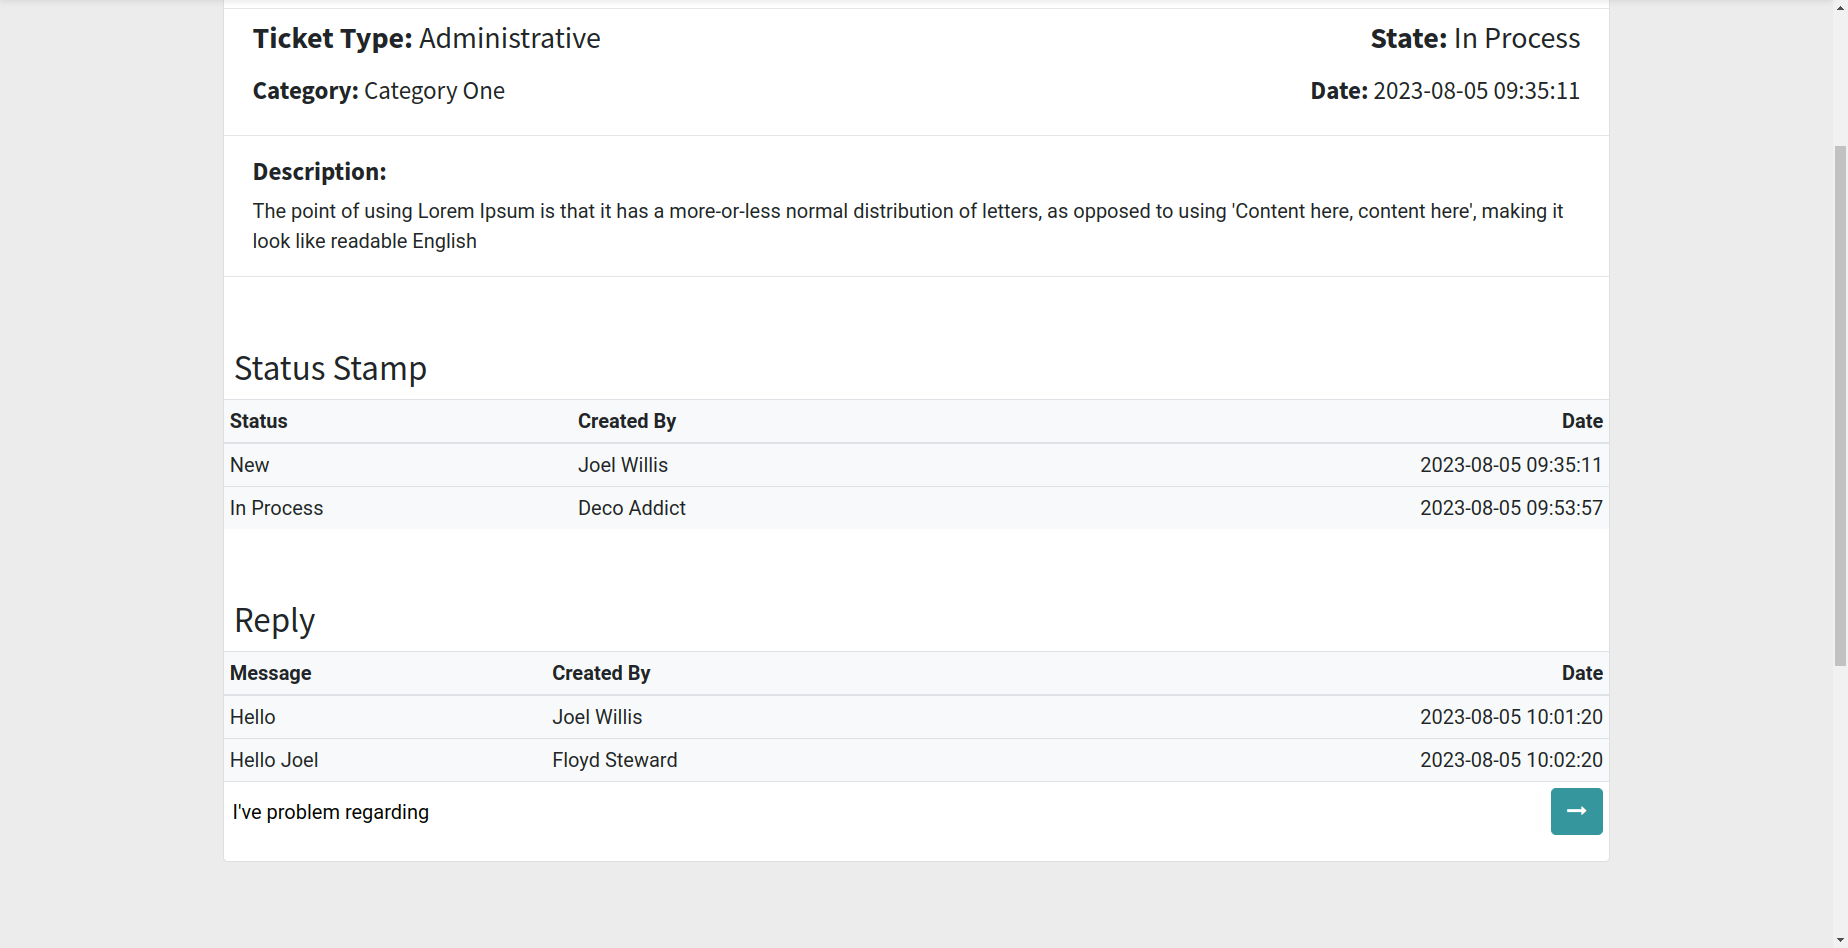This screenshot has width=1848, height=948.
Task: Click the page vertical scrollbar
Action: tap(1840, 405)
